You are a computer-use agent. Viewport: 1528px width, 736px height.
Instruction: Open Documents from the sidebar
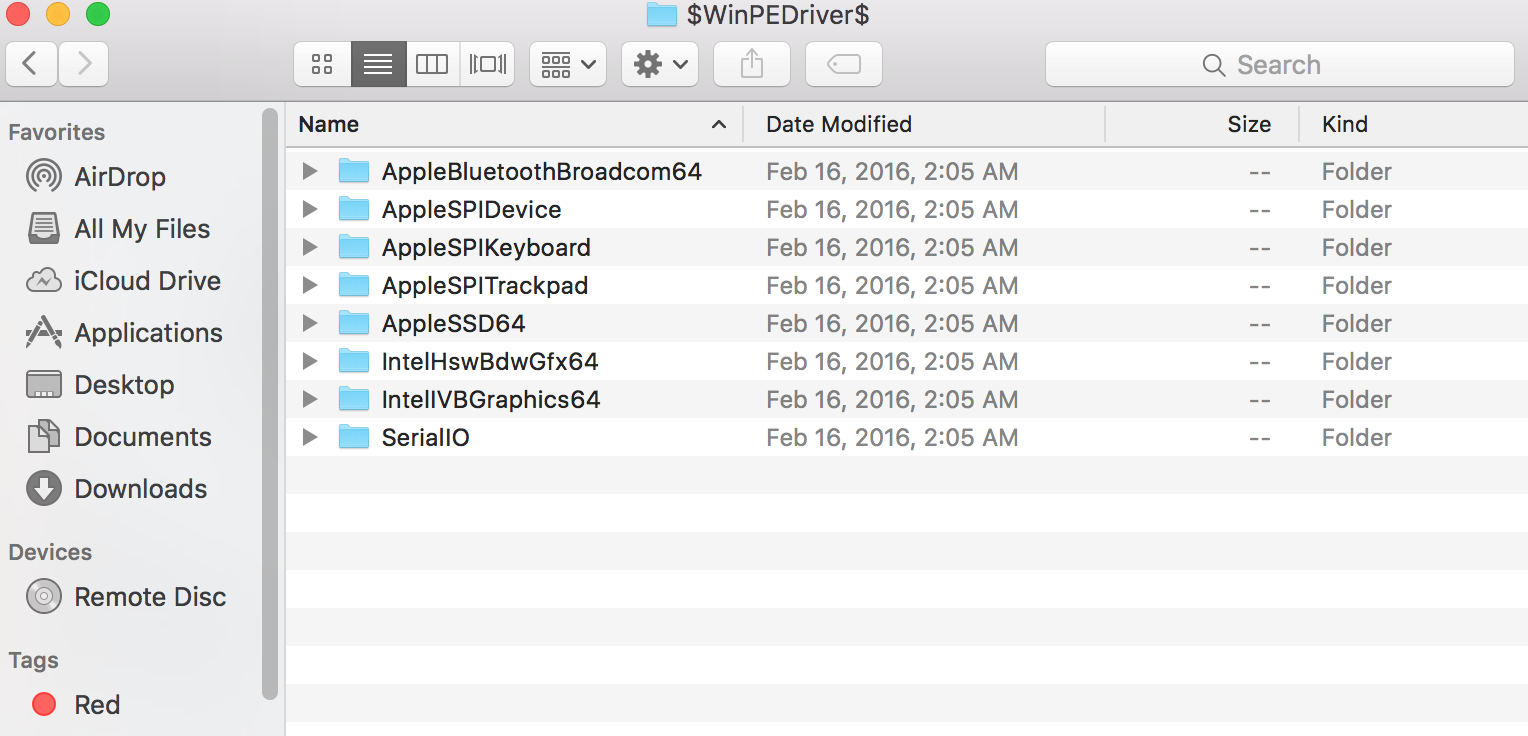(x=118, y=437)
